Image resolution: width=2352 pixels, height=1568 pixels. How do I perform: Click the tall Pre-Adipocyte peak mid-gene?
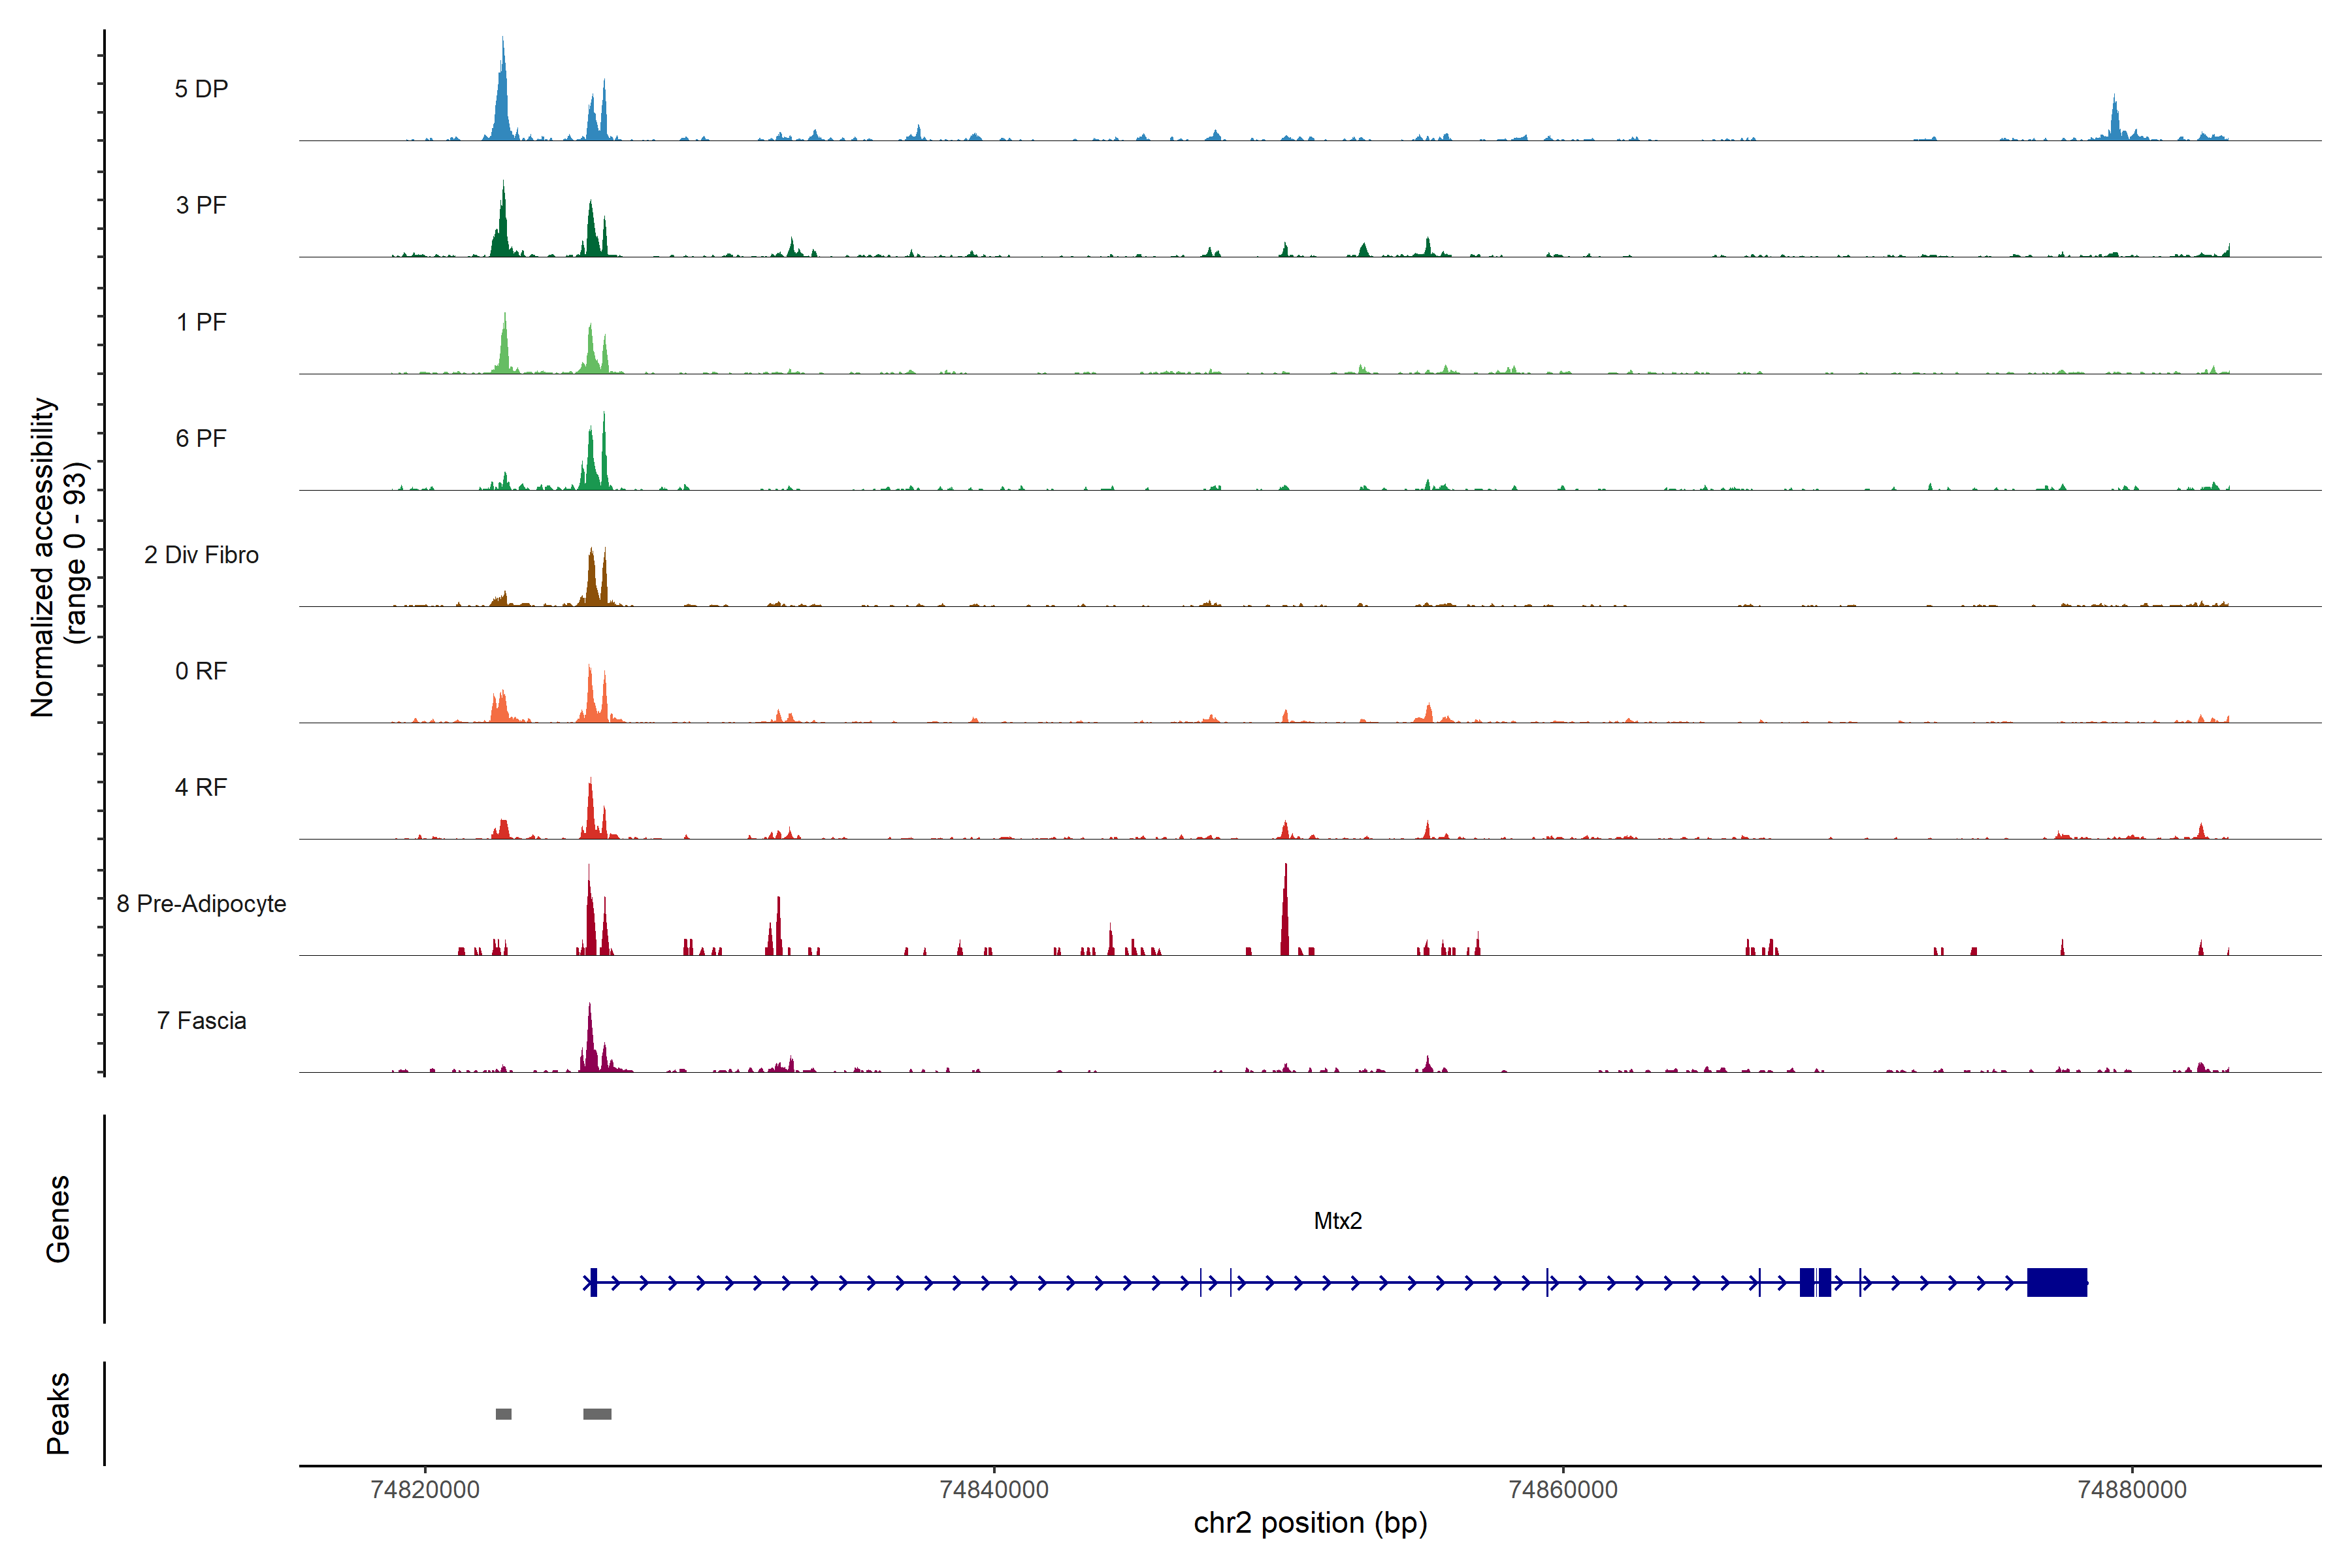pos(1285,915)
